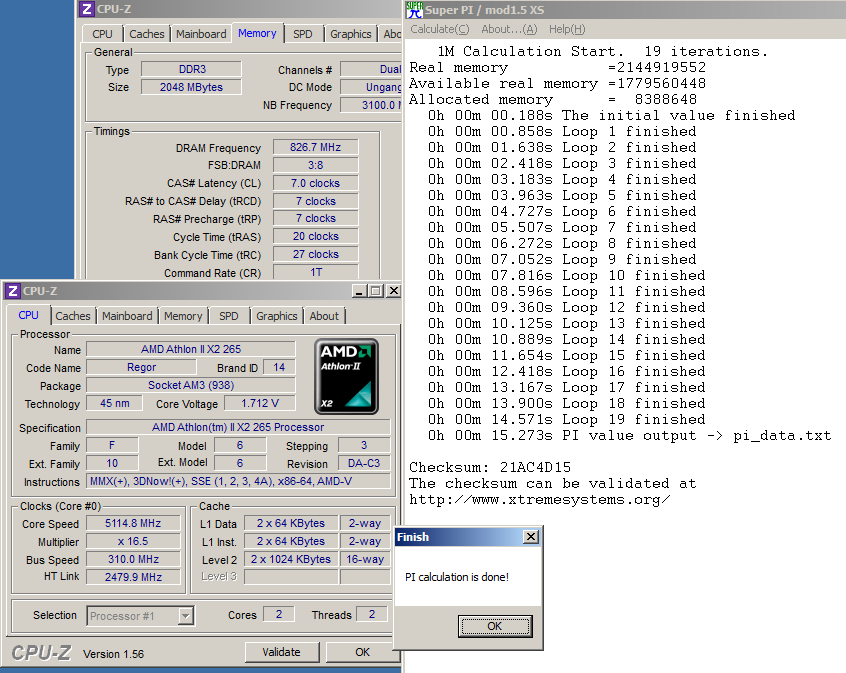This screenshot has width=846, height=673.
Task: Click the memory Type value DDR3
Action: (192, 69)
